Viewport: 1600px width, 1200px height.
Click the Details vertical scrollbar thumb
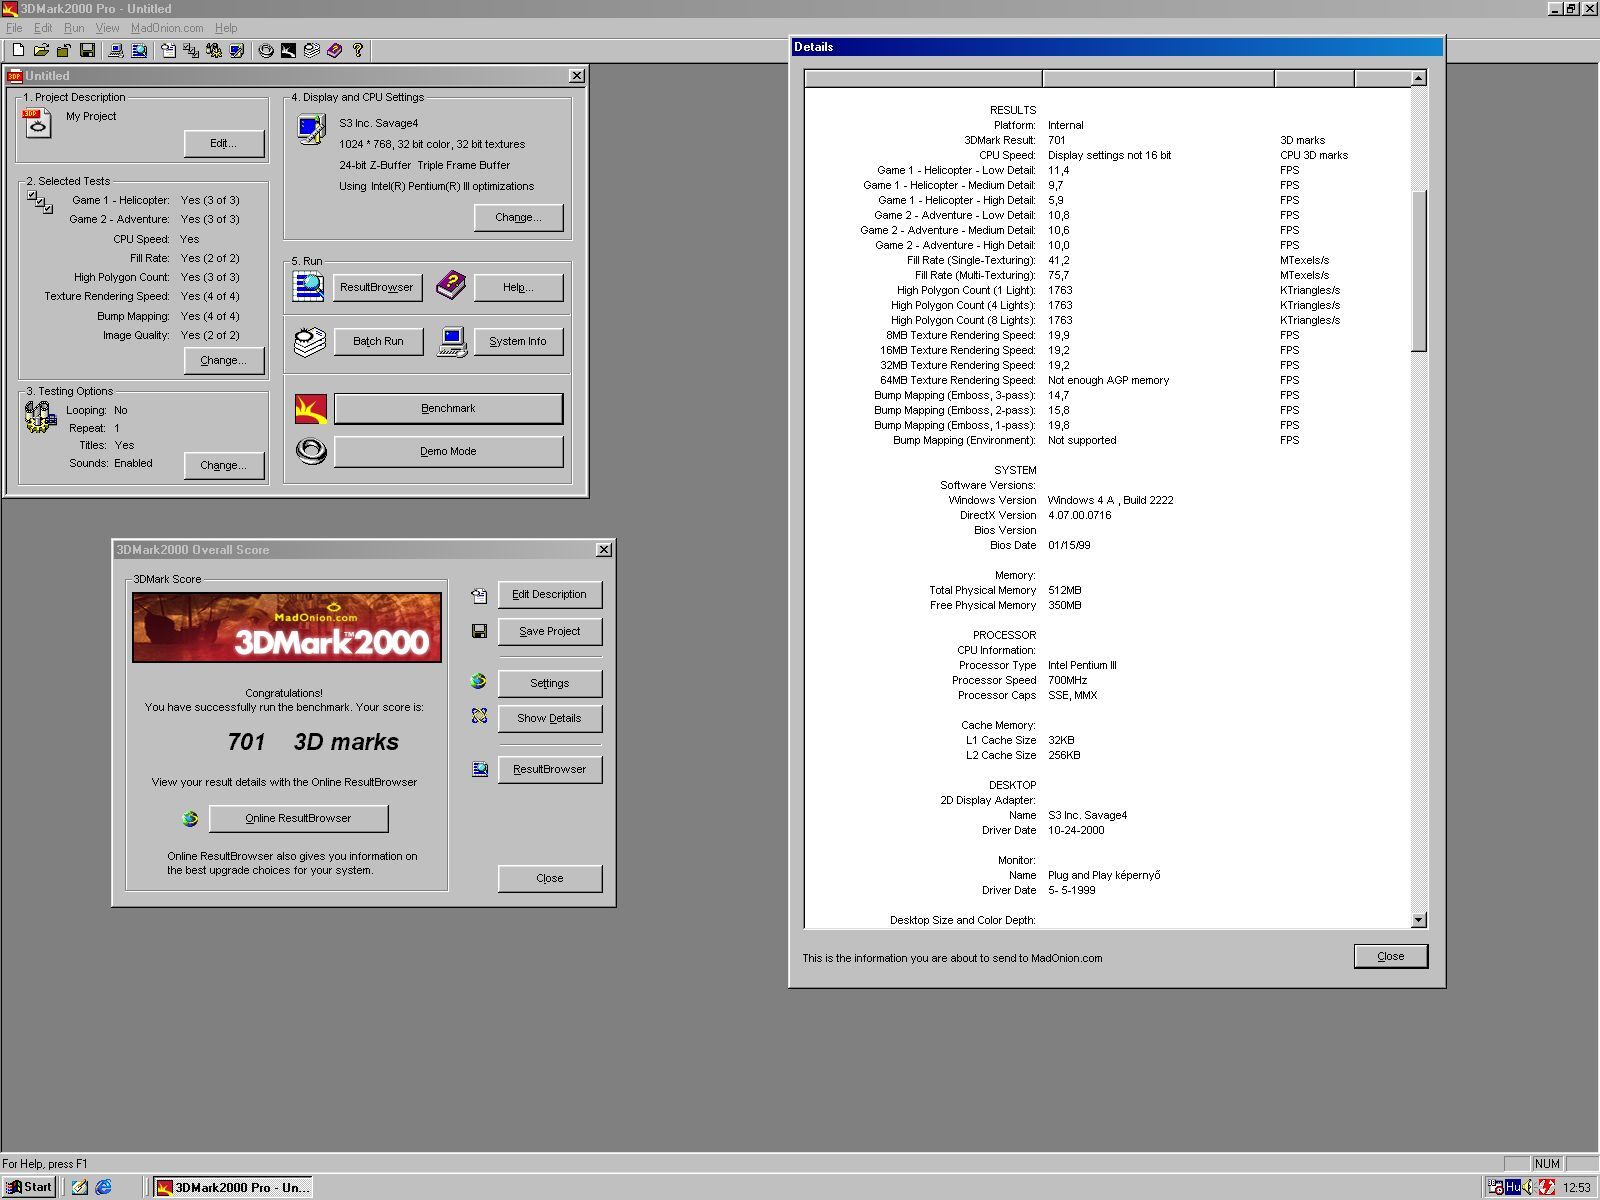tap(1419, 270)
